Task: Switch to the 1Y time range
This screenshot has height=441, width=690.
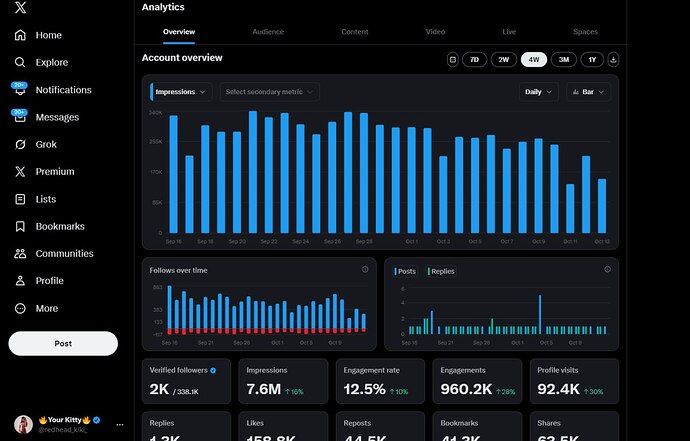Action: pyautogui.click(x=592, y=59)
